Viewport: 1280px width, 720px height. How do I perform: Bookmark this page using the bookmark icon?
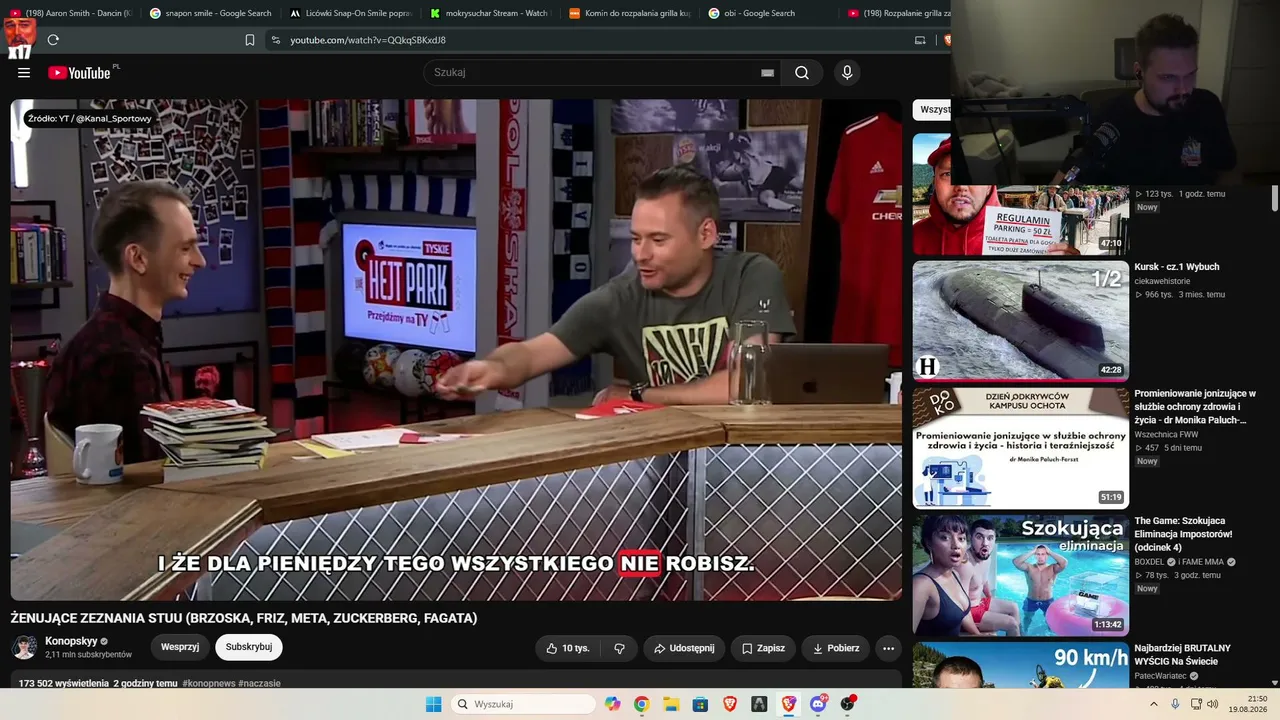(250, 40)
